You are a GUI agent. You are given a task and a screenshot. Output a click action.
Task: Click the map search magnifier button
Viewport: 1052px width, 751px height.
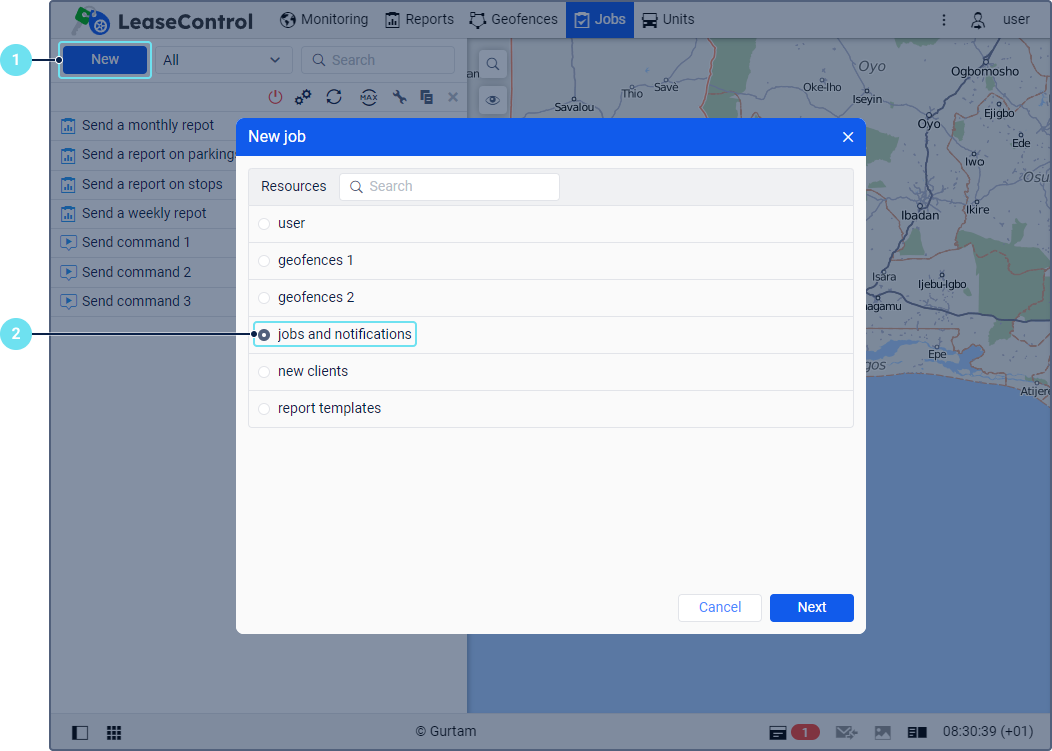click(493, 64)
